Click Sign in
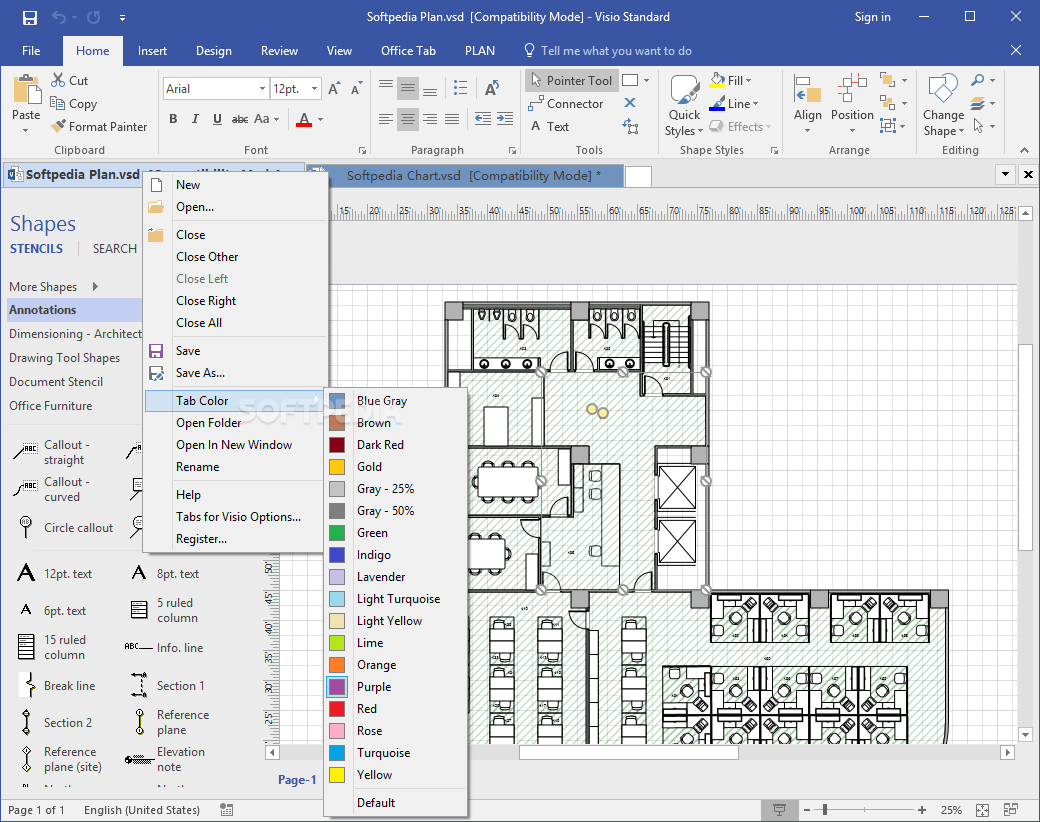This screenshot has width=1040, height=822. pos(872,17)
